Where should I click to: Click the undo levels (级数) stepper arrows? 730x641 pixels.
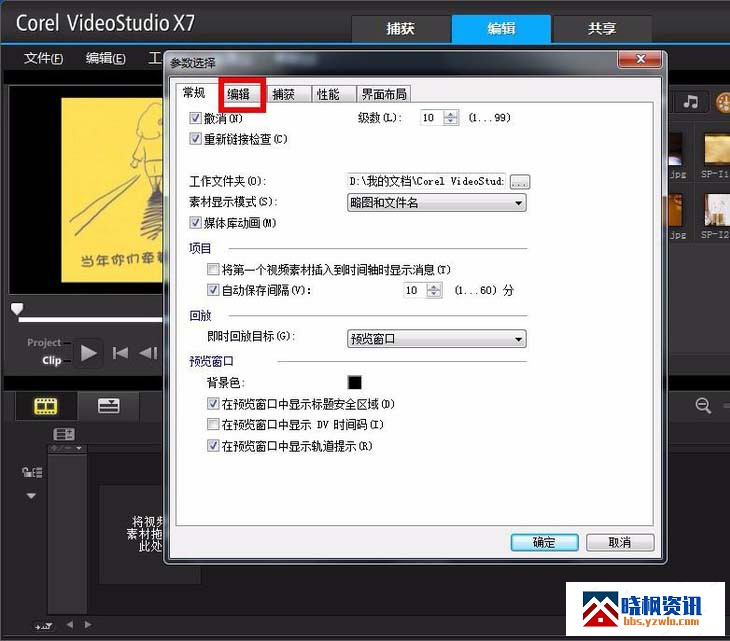pyautogui.click(x=451, y=118)
